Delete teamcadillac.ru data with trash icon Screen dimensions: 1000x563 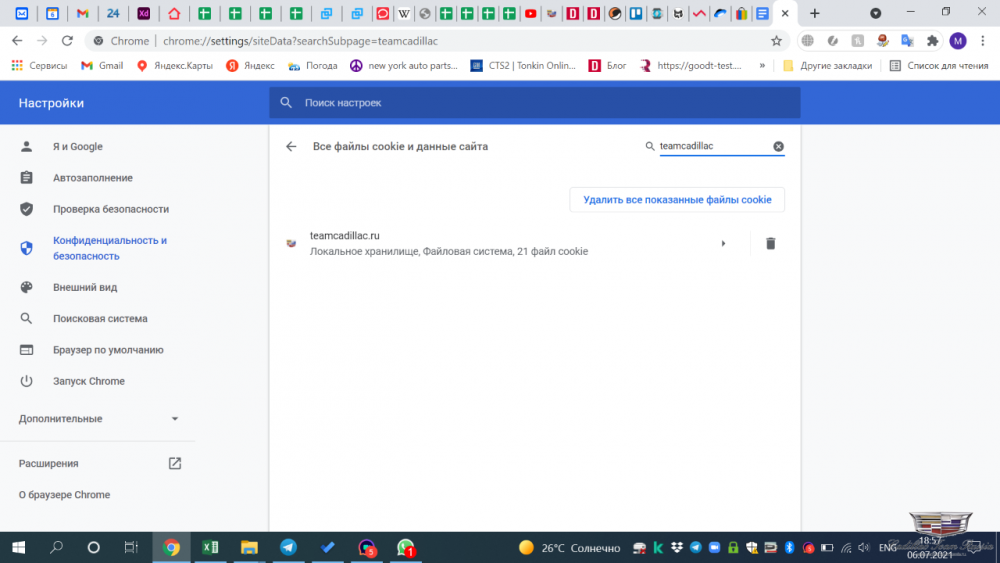point(770,244)
